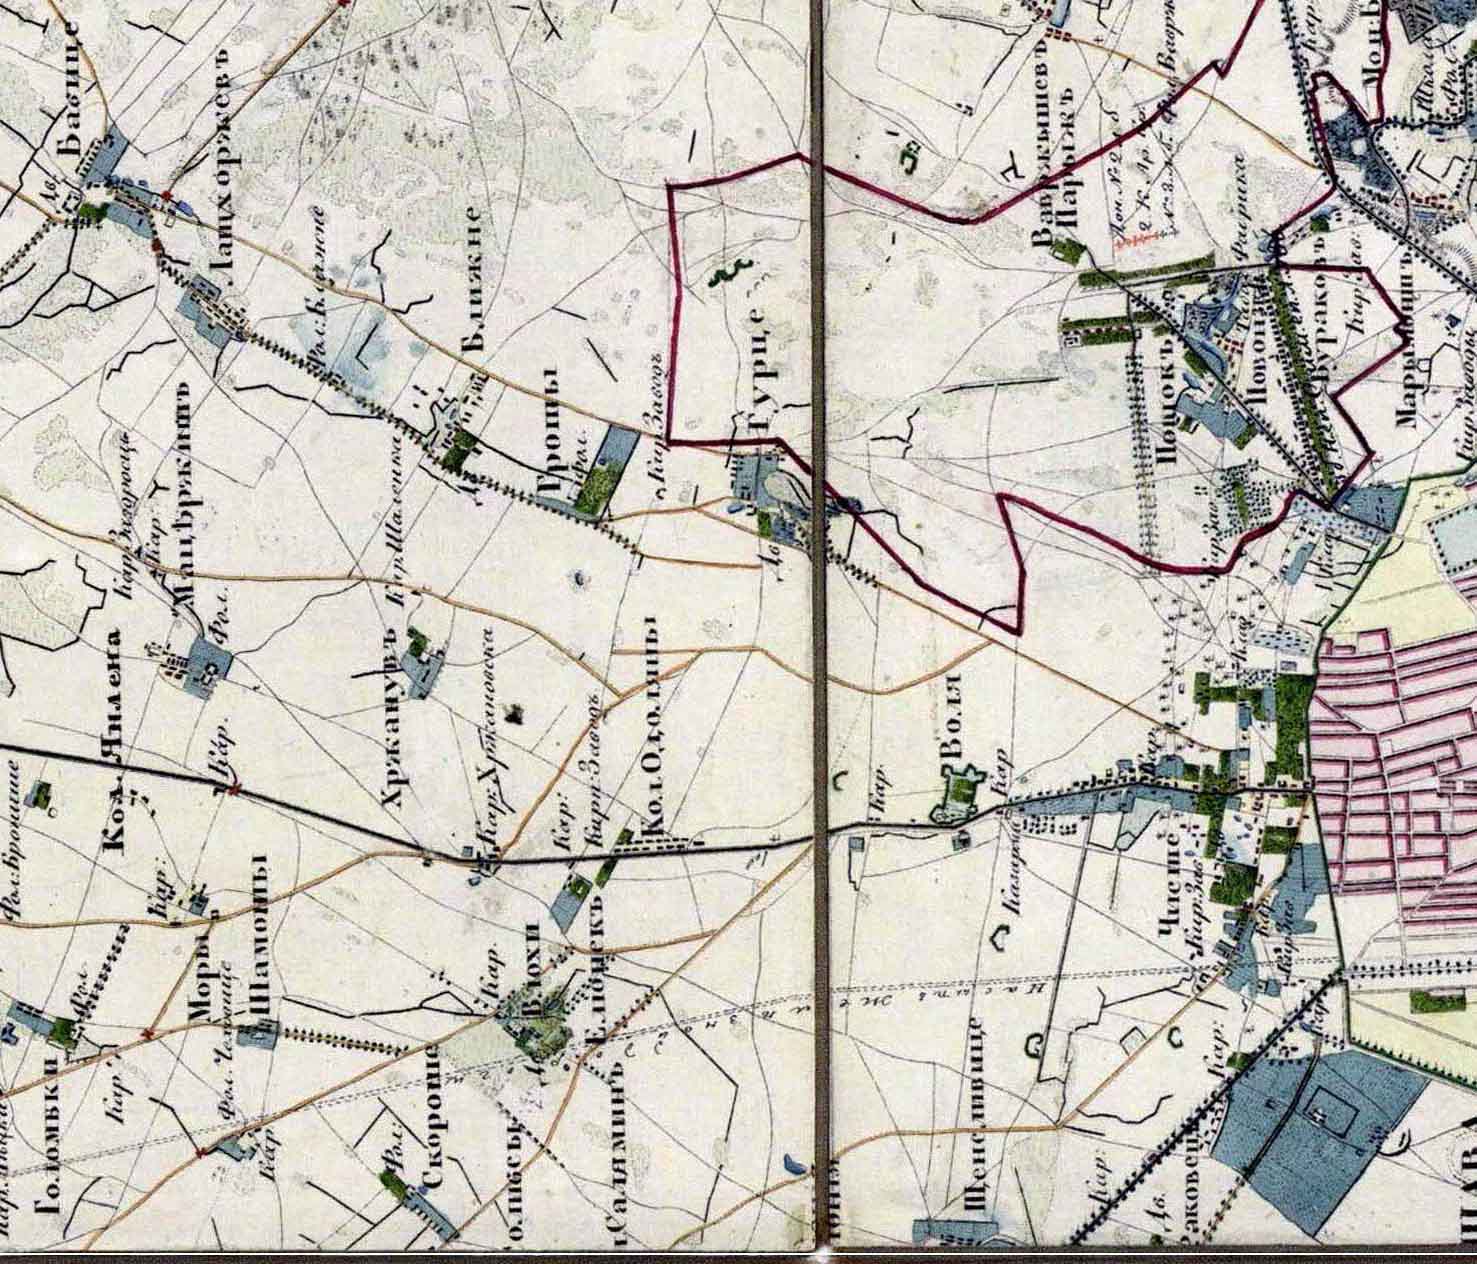Select the Марымонтъ label

pos(1408,338)
